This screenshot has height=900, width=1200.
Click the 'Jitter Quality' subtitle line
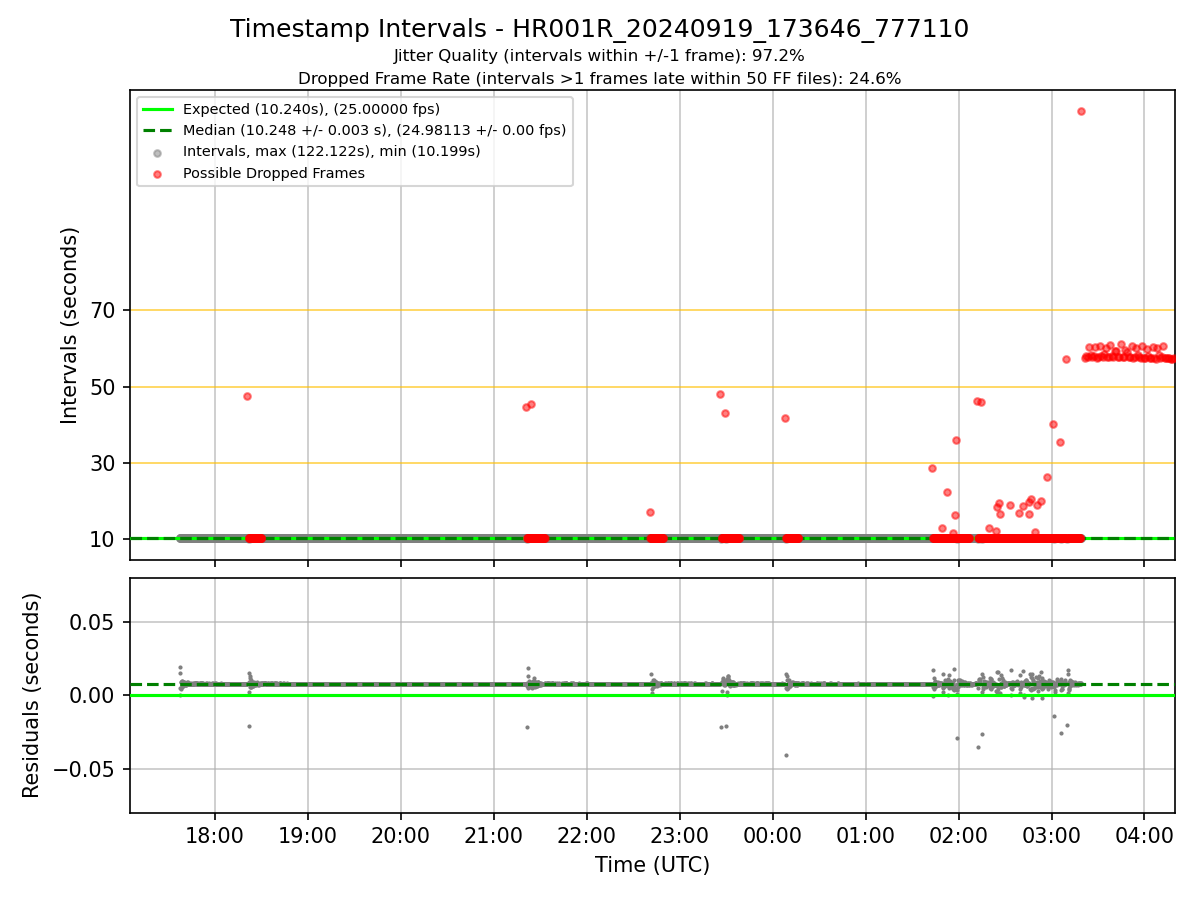pos(599,56)
